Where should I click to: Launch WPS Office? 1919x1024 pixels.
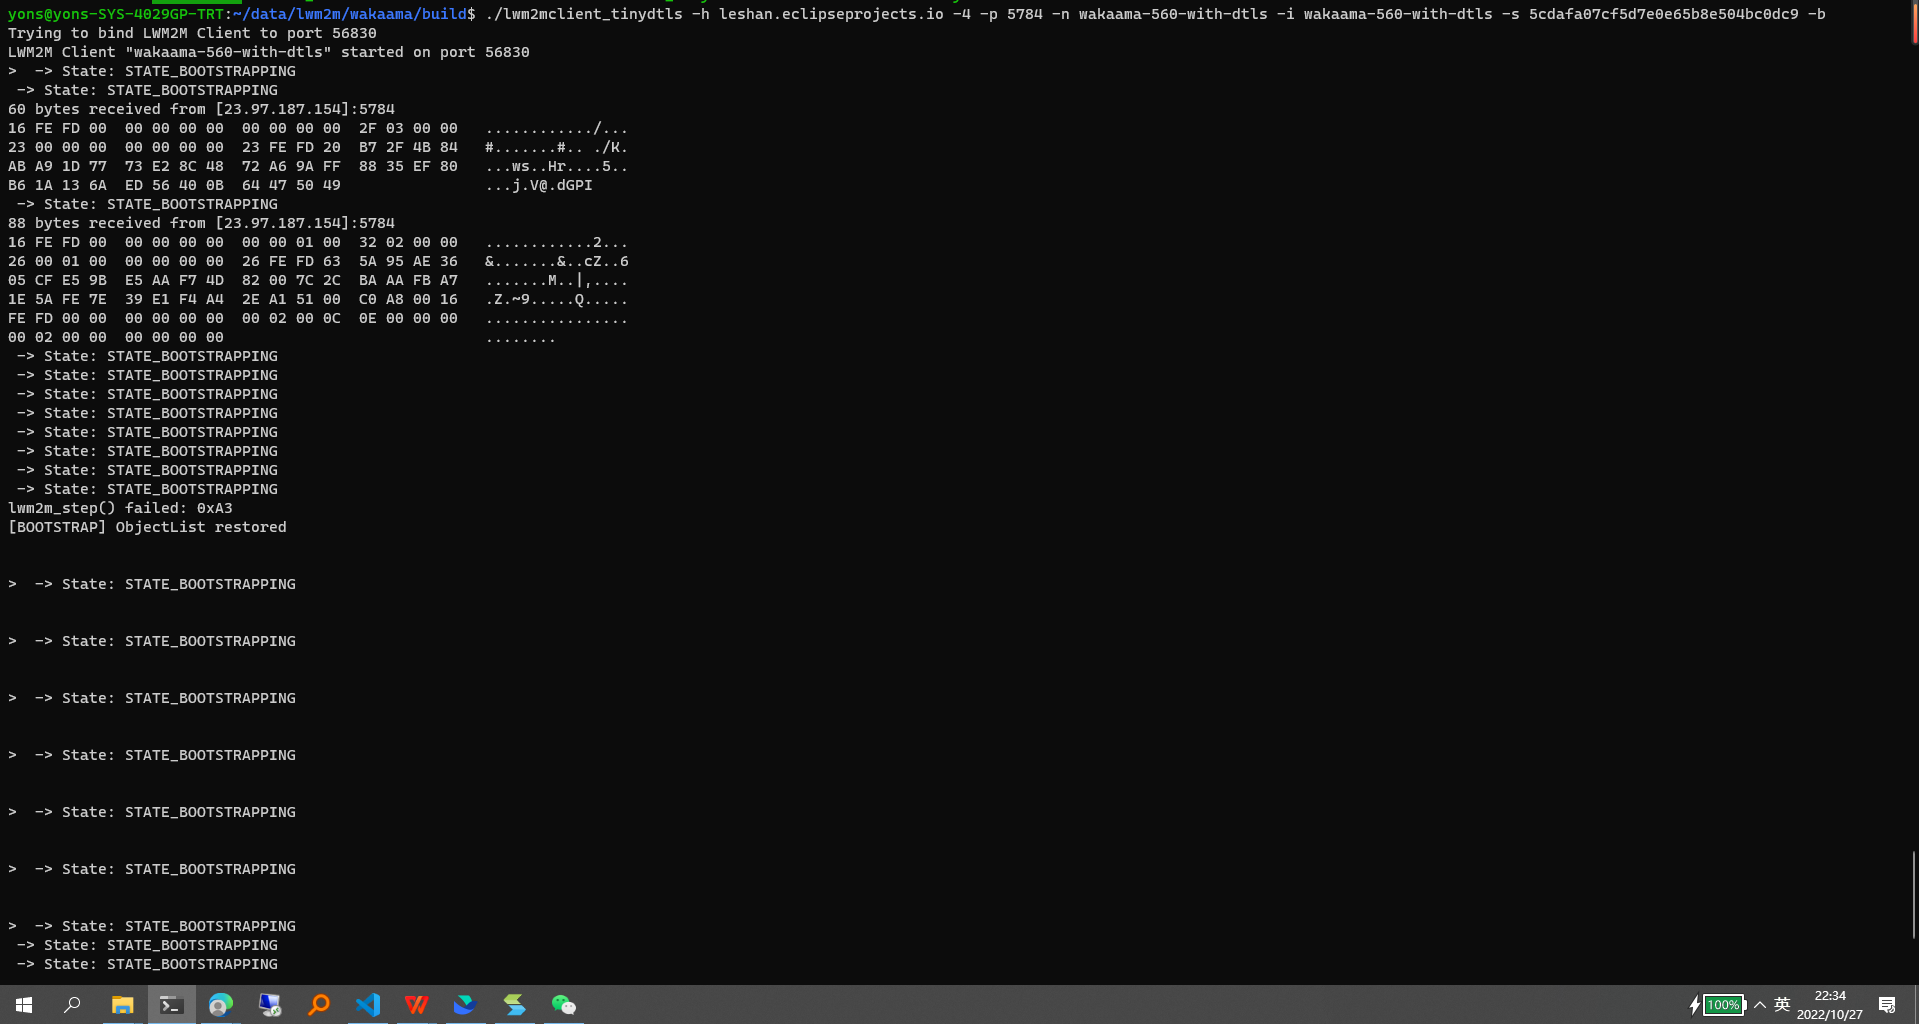tap(416, 1005)
